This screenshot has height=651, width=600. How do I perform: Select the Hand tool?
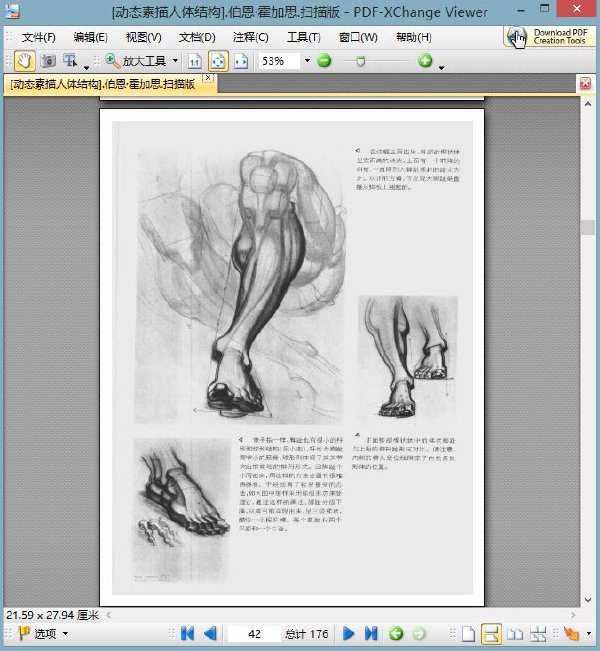coord(24,61)
